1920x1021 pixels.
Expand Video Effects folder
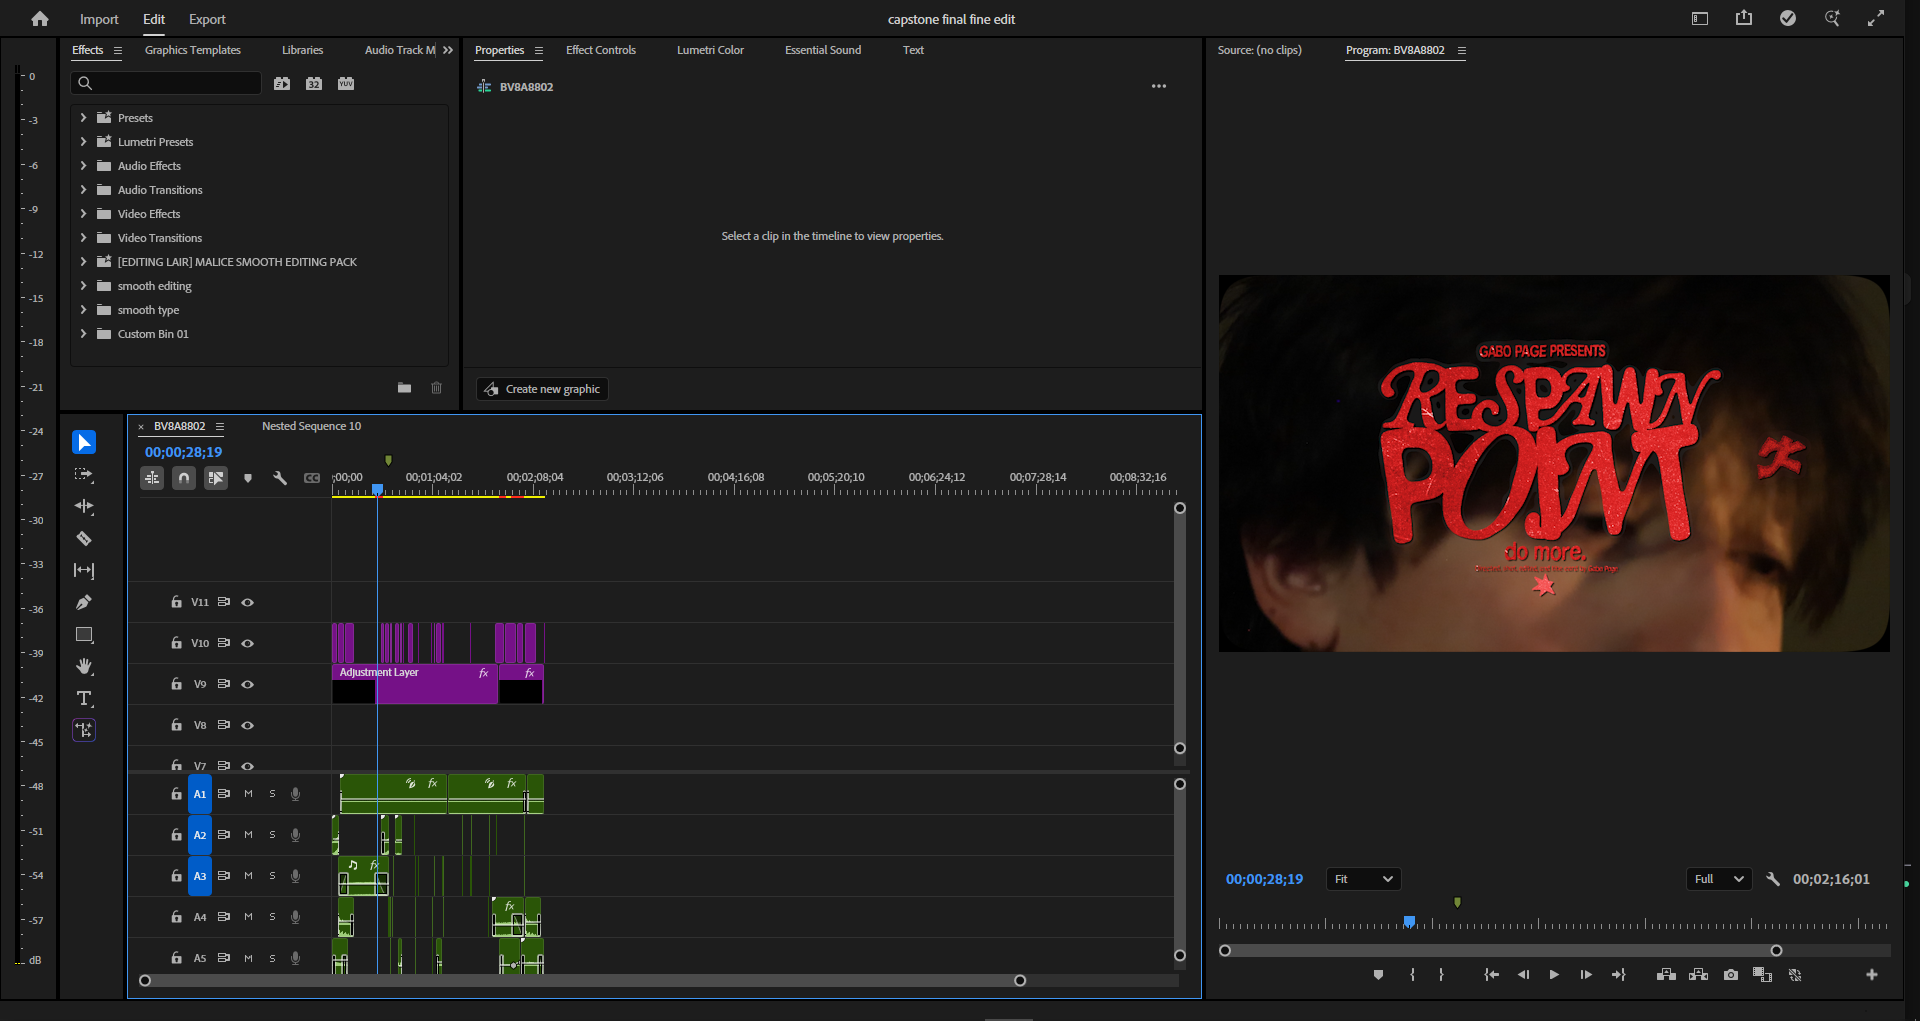pyautogui.click(x=83, y=214)
